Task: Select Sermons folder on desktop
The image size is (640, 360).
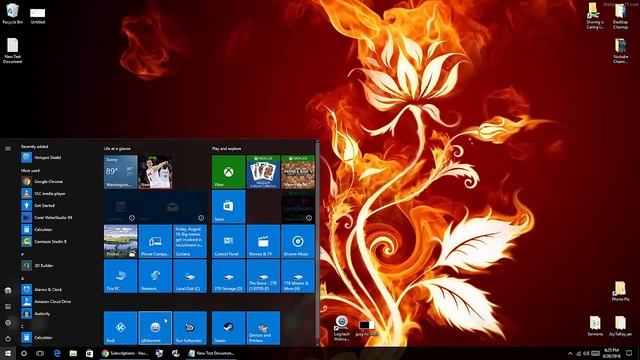Action: point(595,326)
